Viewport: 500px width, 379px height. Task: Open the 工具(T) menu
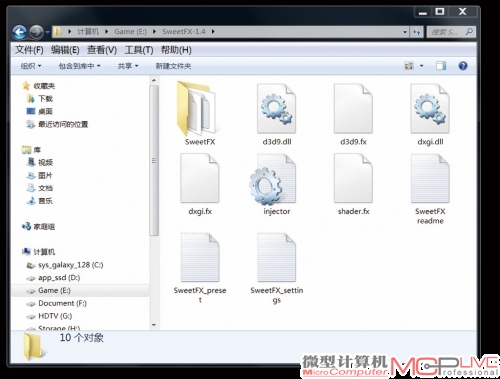(x=139, y=50)
